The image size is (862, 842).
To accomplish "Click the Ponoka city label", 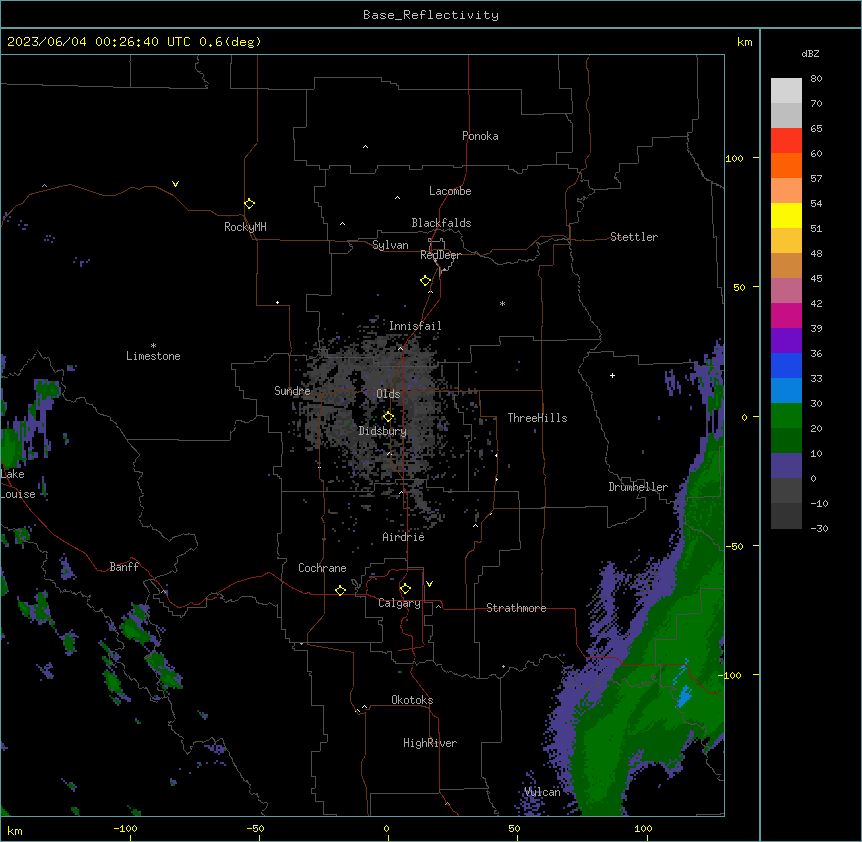I will pyautogui.click(x=480, y=136).
